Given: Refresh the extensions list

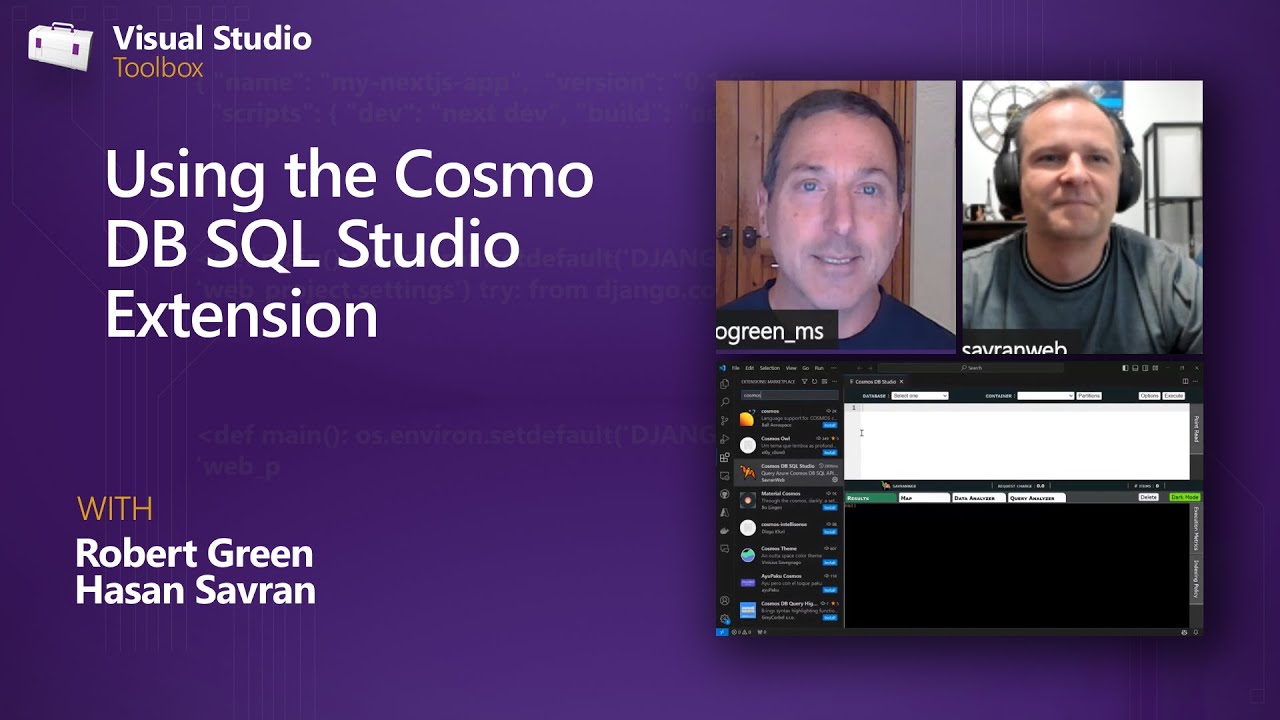Looking at the screenshot, I should coord(814,382).
